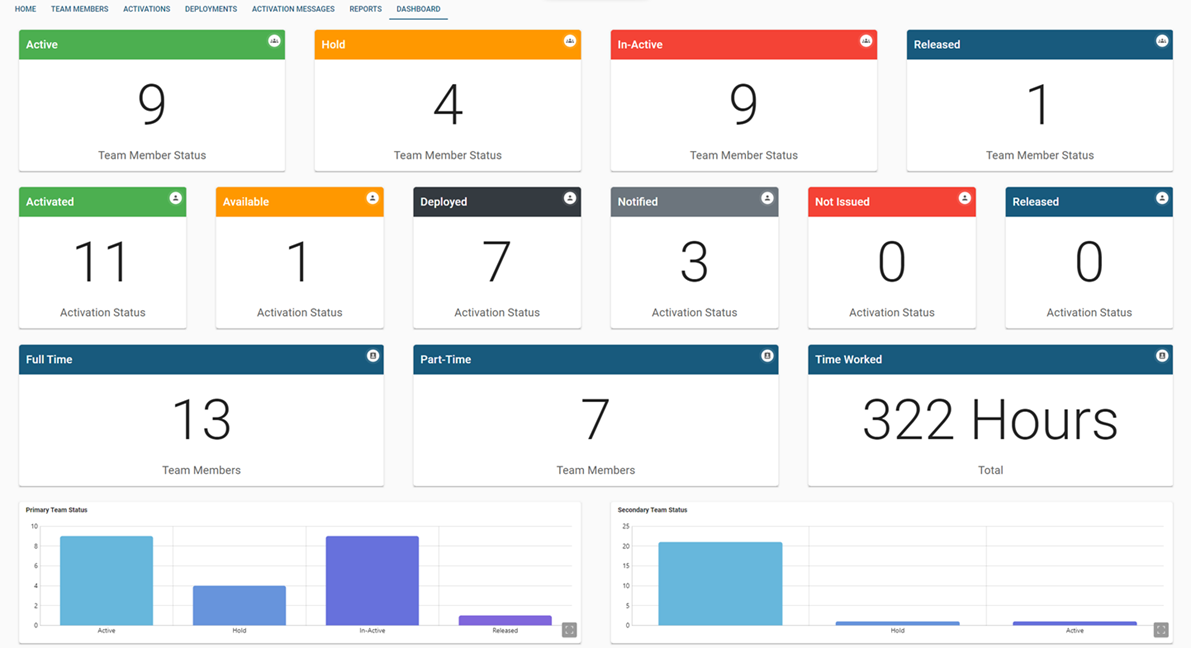Go to the Deployments tab

[x=211, y=9]
